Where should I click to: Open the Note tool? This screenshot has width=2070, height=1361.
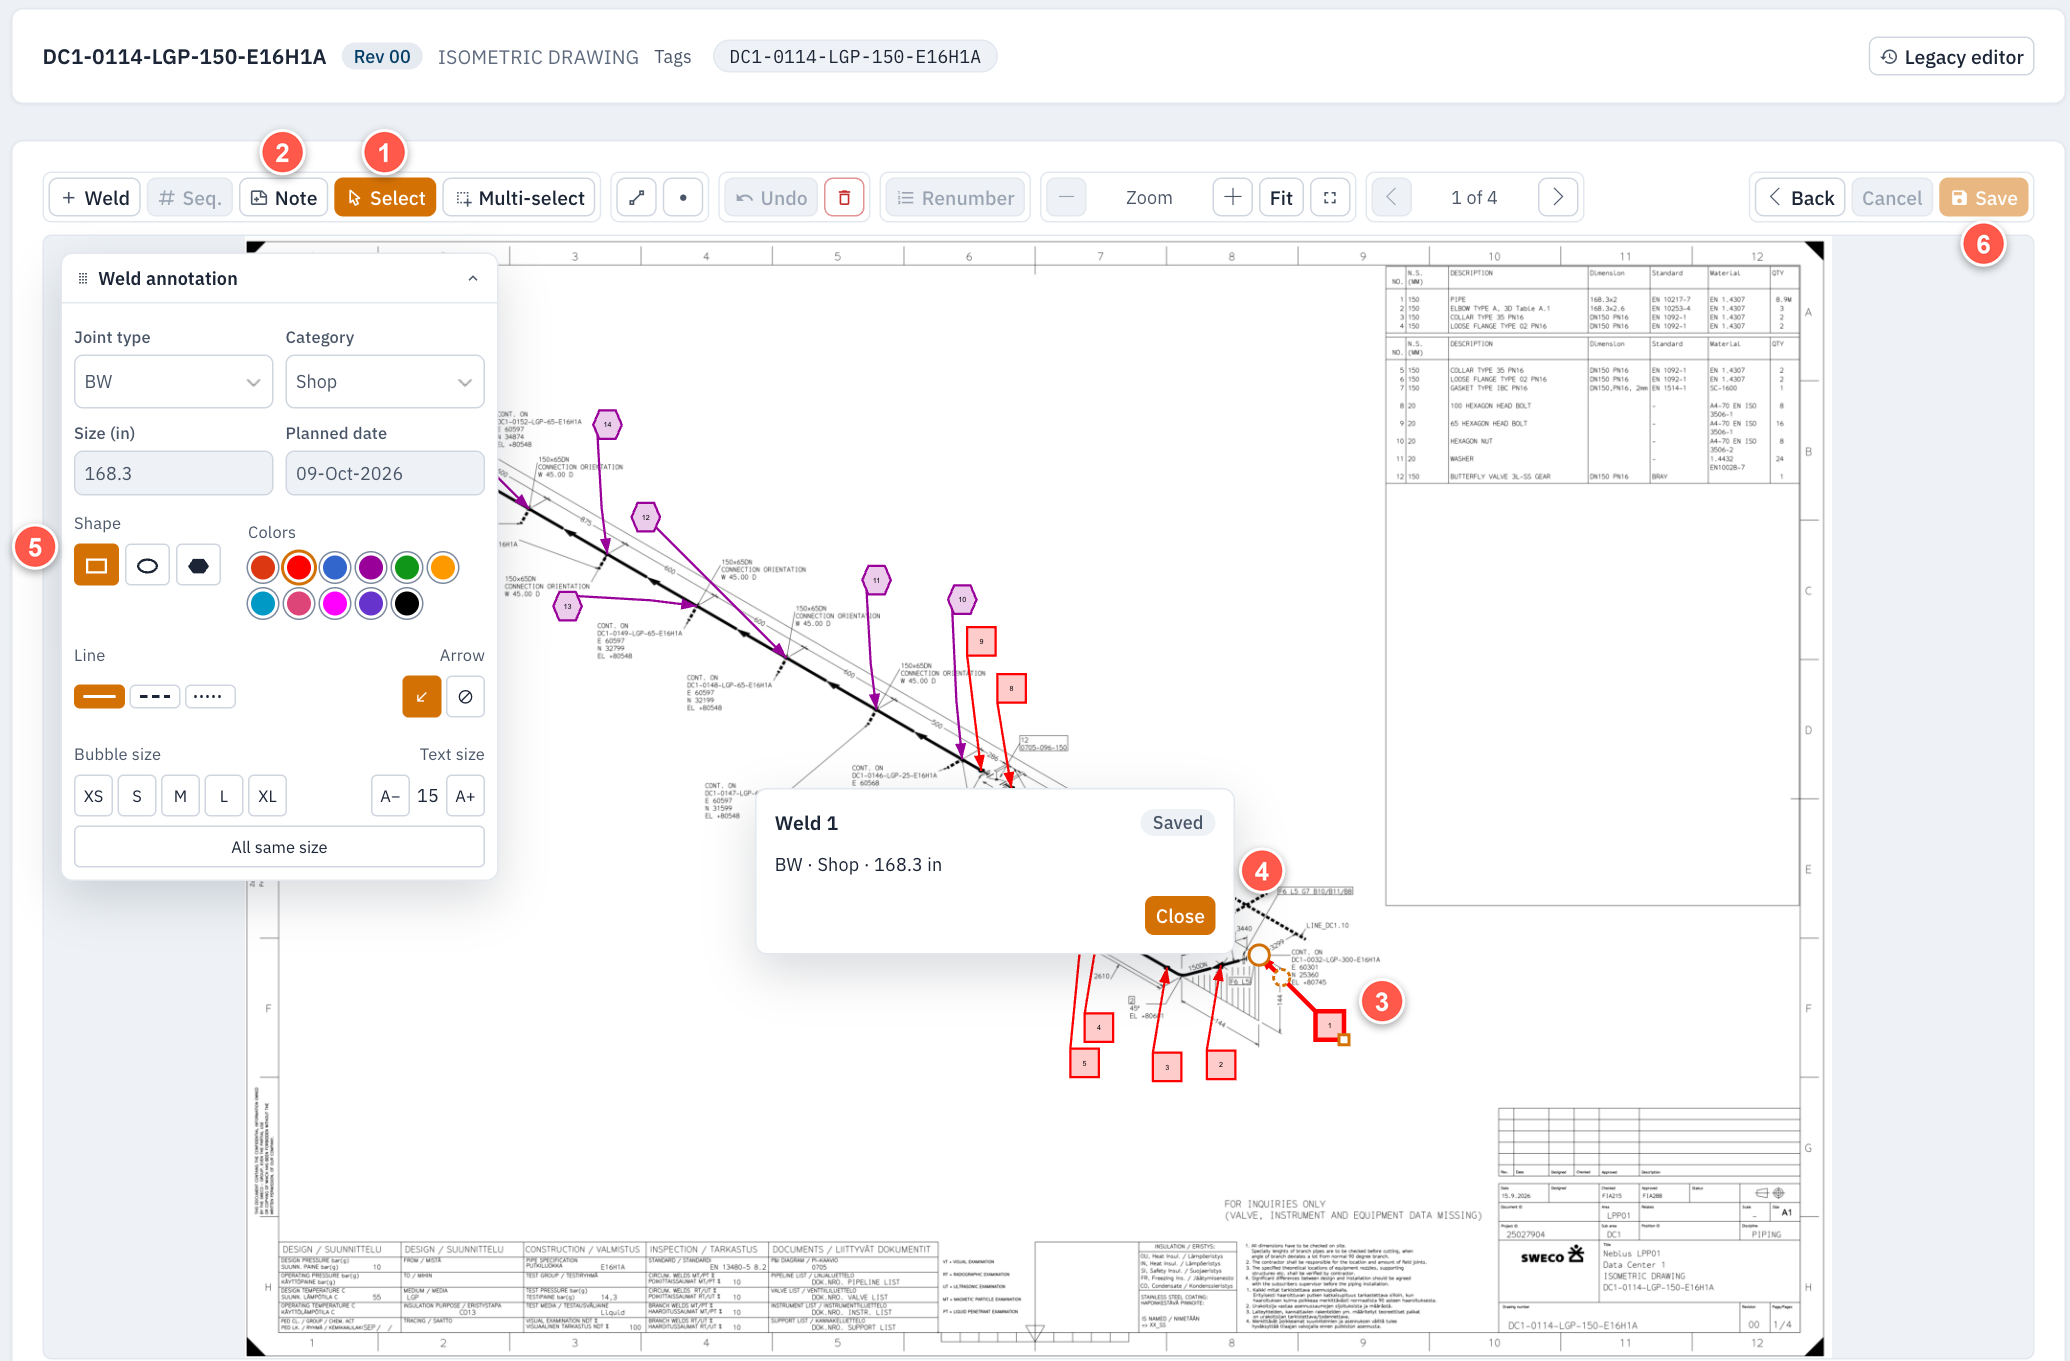tap(284, 198)
